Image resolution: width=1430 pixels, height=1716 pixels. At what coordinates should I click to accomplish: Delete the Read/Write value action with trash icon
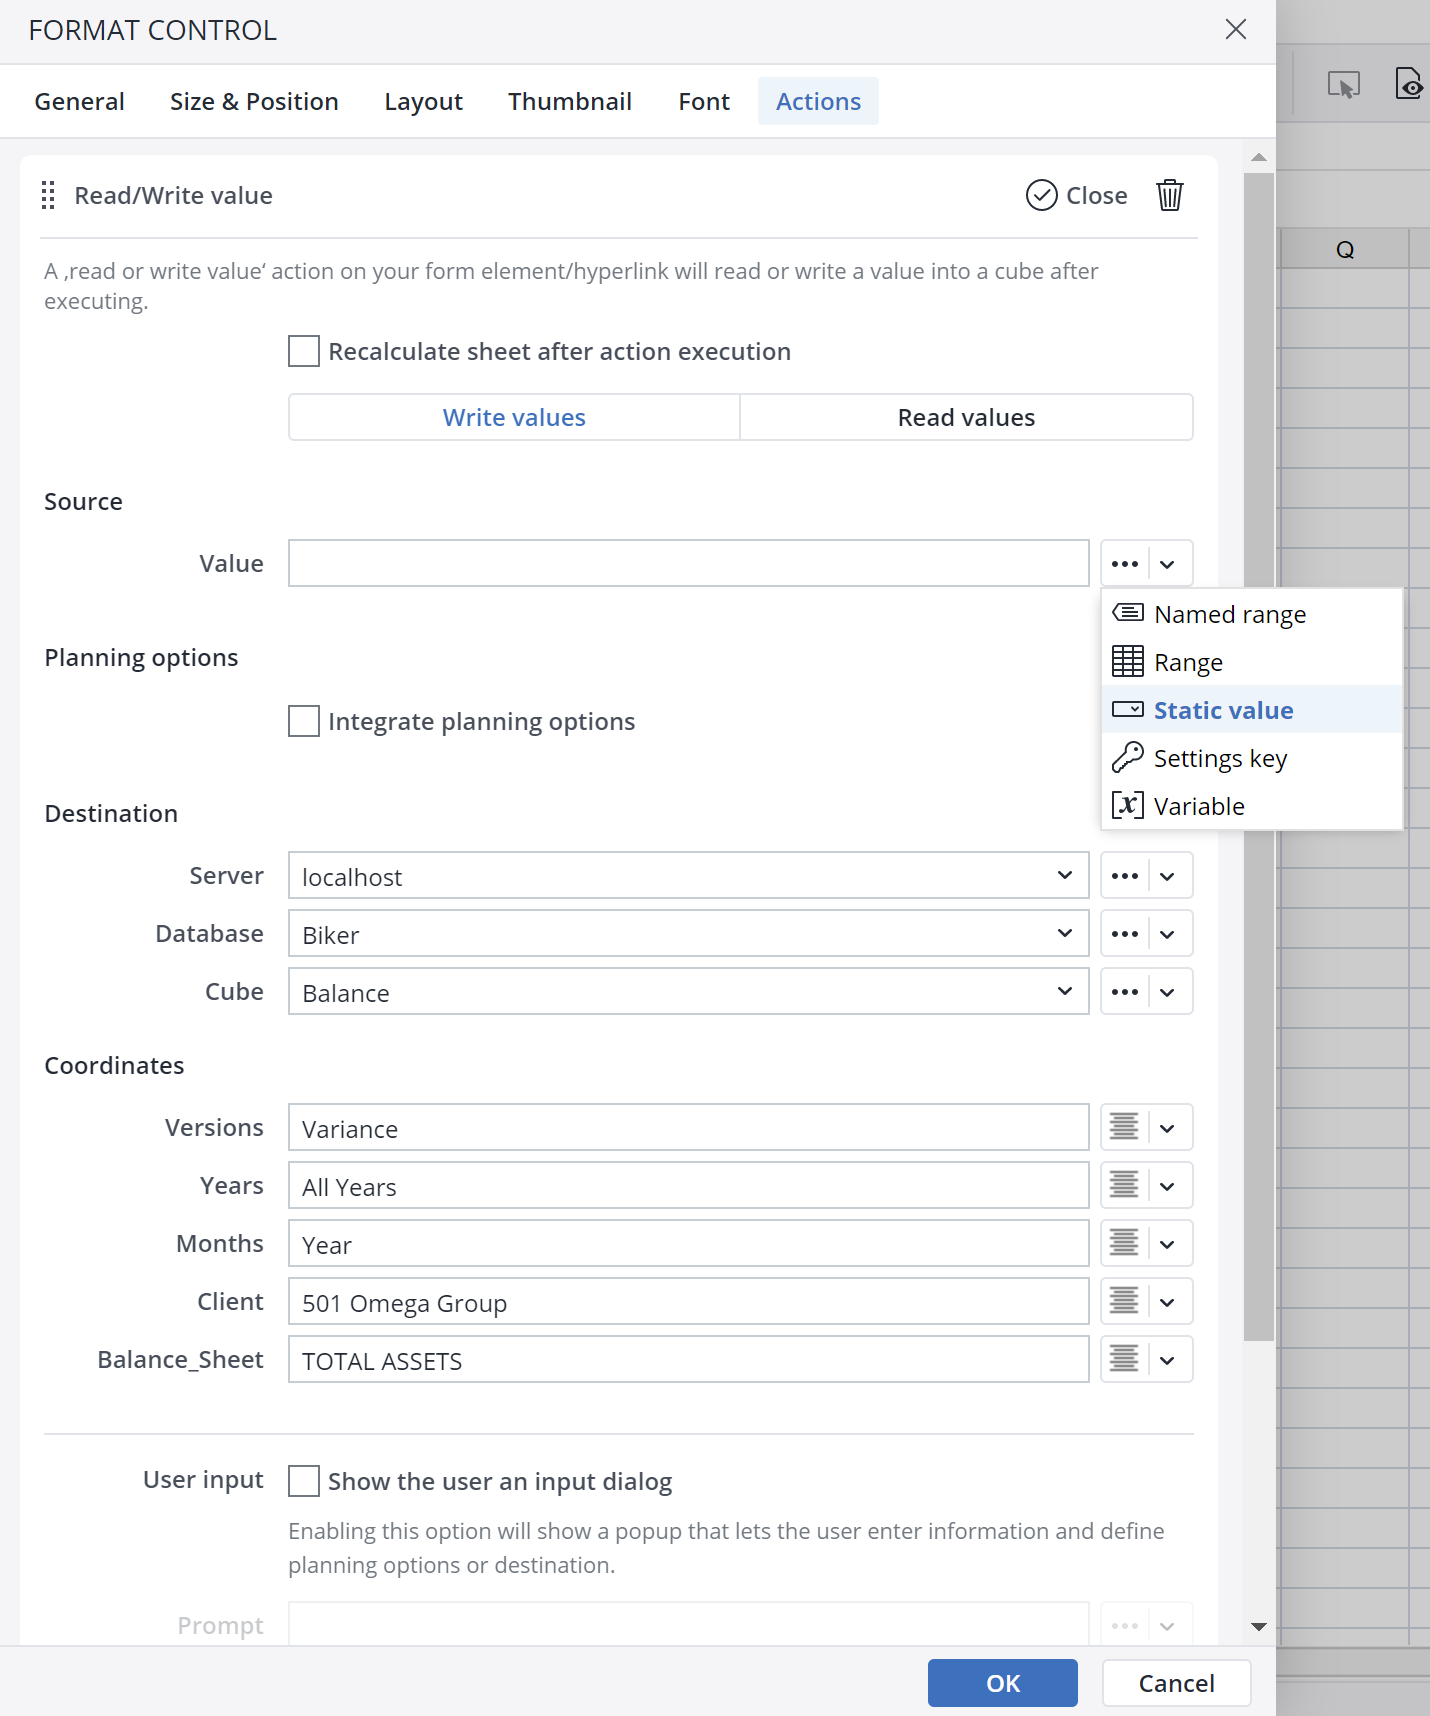click(x=1169, y=195)
